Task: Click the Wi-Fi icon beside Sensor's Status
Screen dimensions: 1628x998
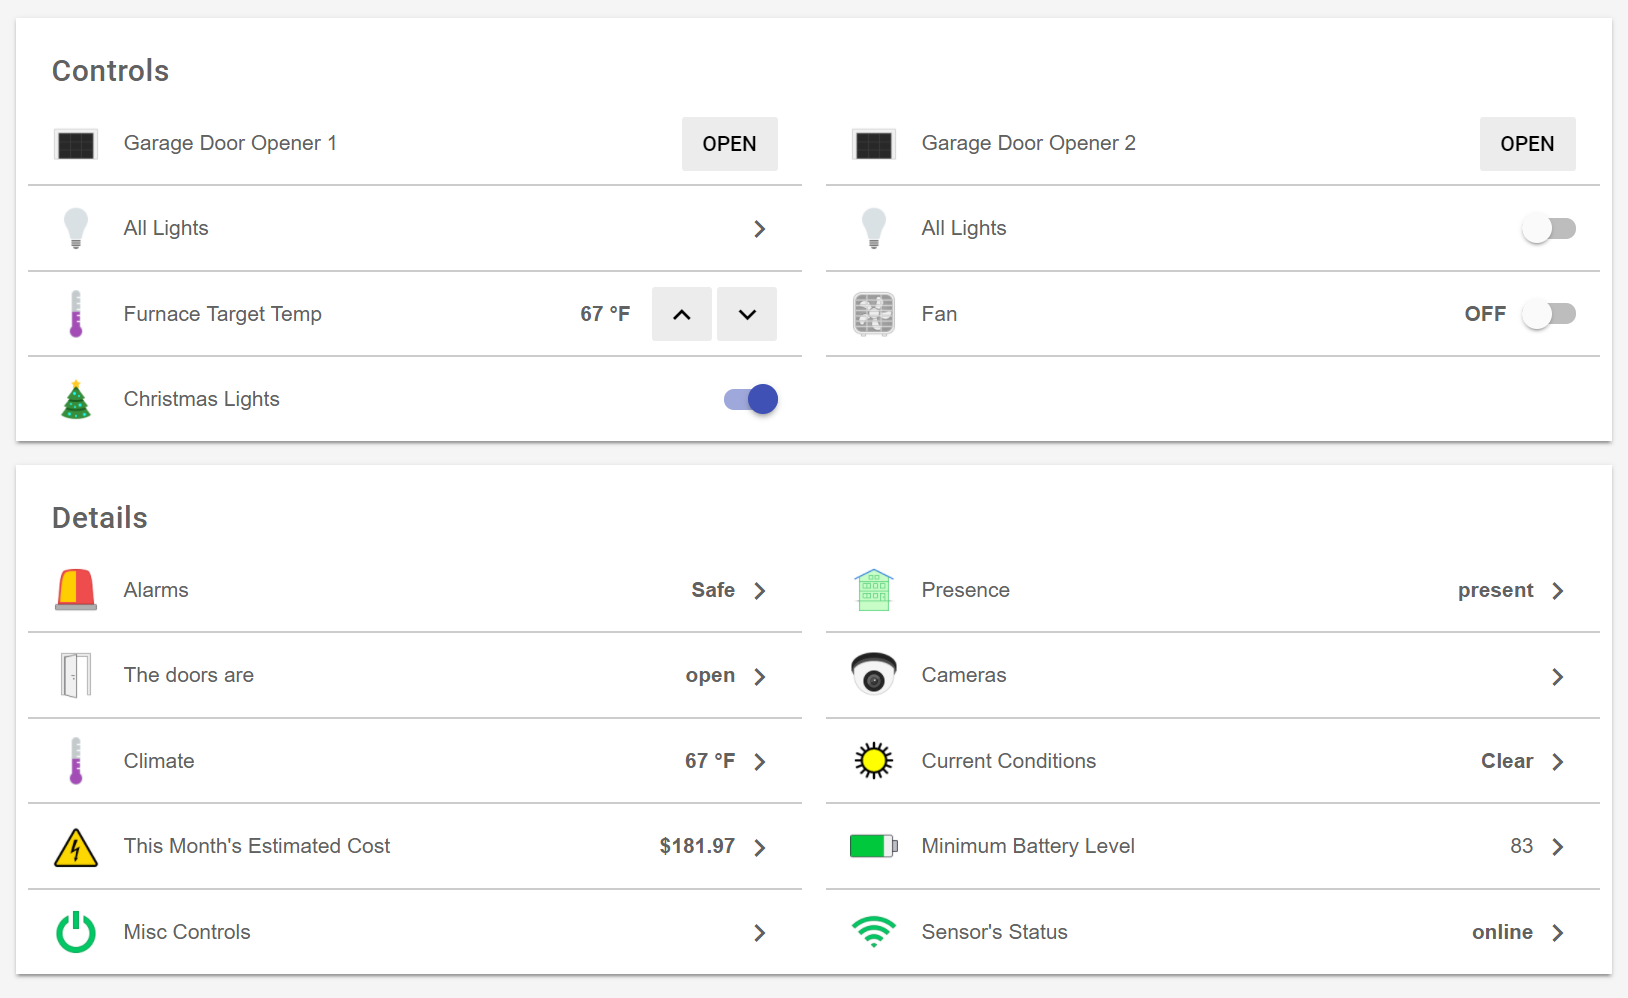Action: click(873, 932)
